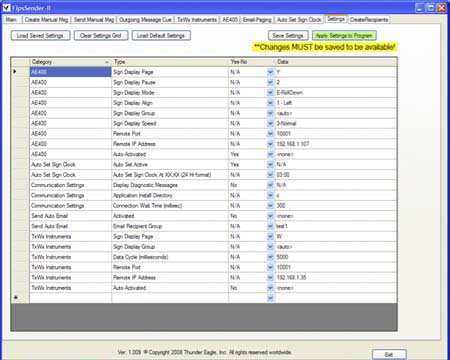Select the Remote IP Address data cell 192.168.1.107

point(336,144)
